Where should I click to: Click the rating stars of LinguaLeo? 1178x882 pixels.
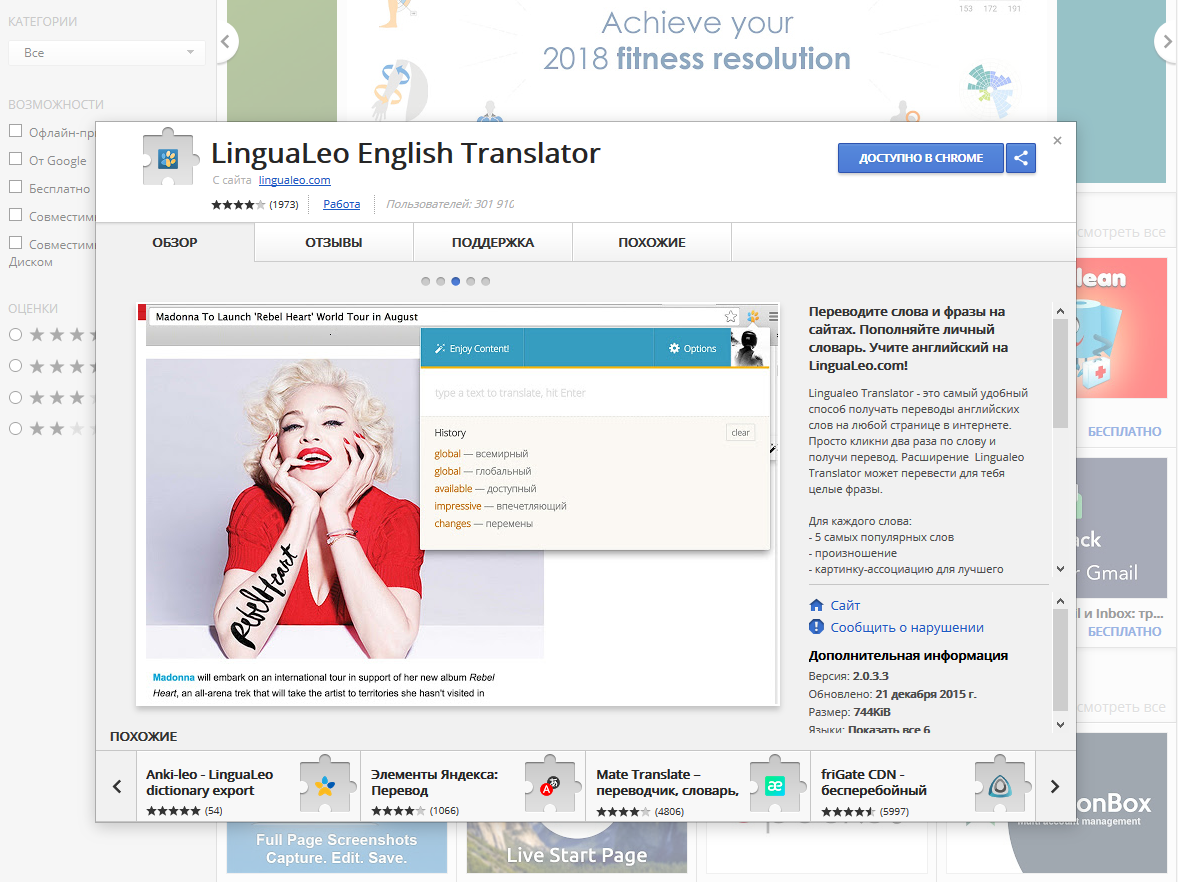click(x=238, y=204)
